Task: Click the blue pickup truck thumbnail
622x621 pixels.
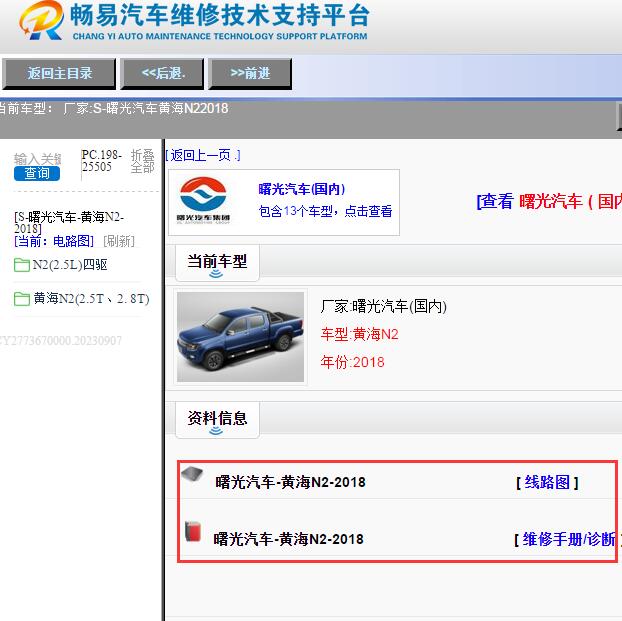Action: pos(240,337)
